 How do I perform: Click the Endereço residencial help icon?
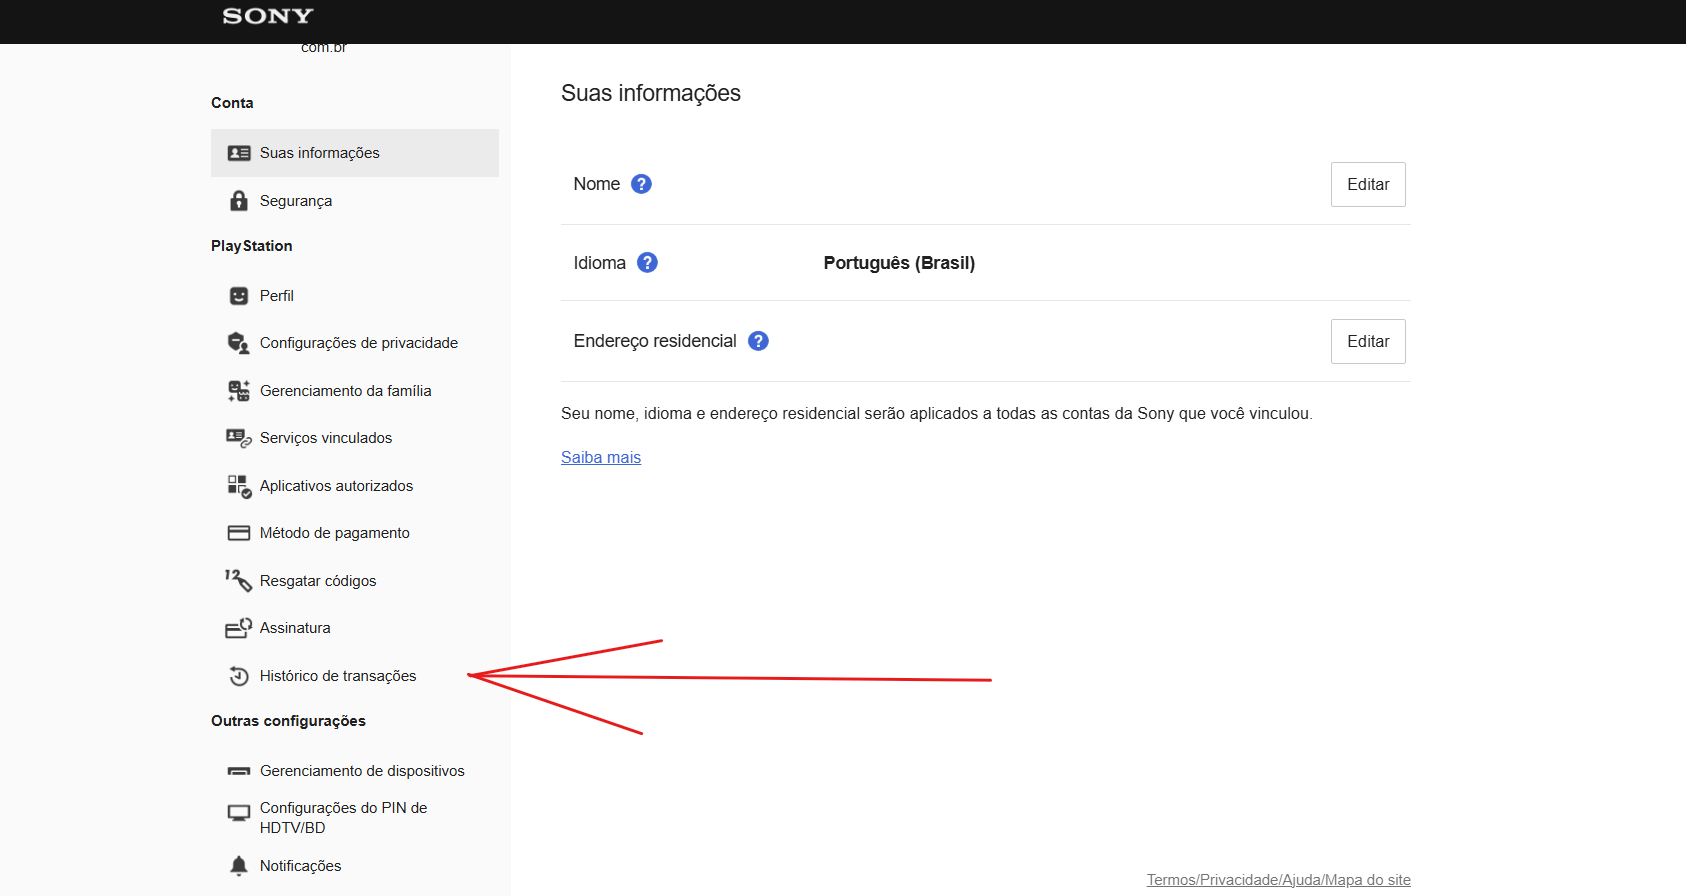[759, 341]
